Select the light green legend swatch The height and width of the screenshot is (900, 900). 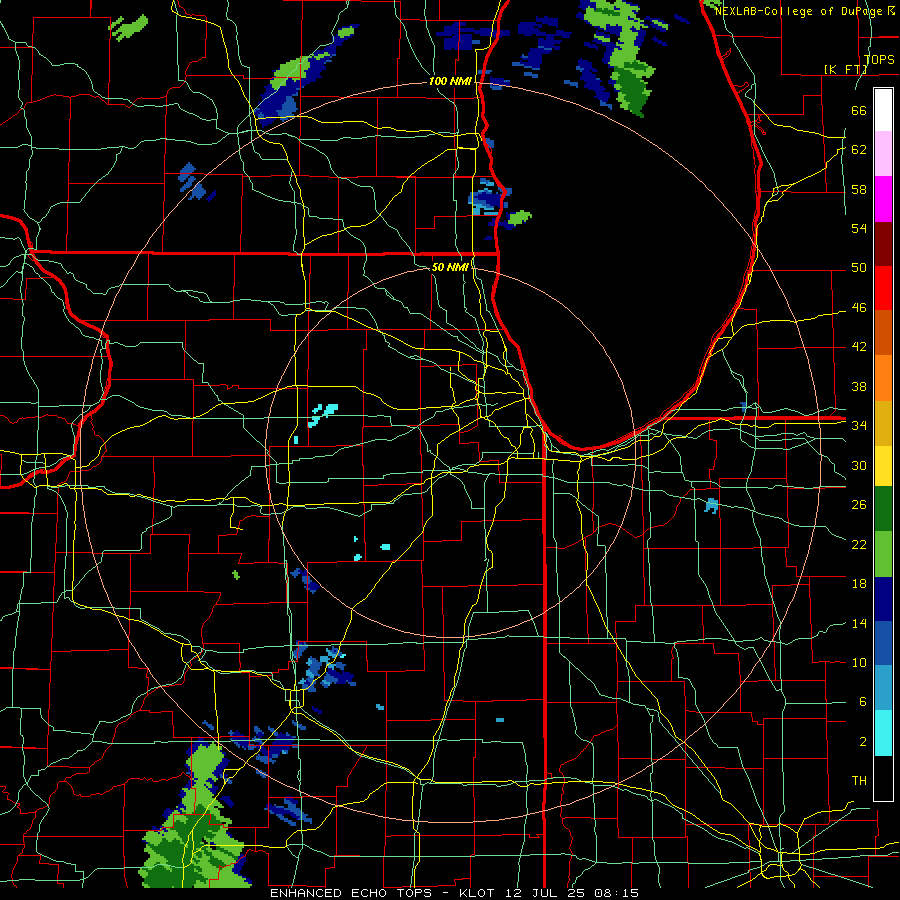(x=883, y=554)
